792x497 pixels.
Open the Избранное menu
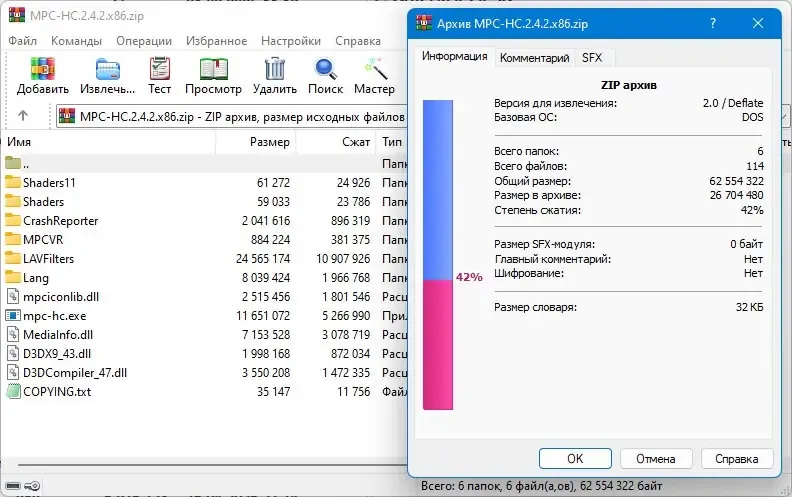(x=216, y=41)
